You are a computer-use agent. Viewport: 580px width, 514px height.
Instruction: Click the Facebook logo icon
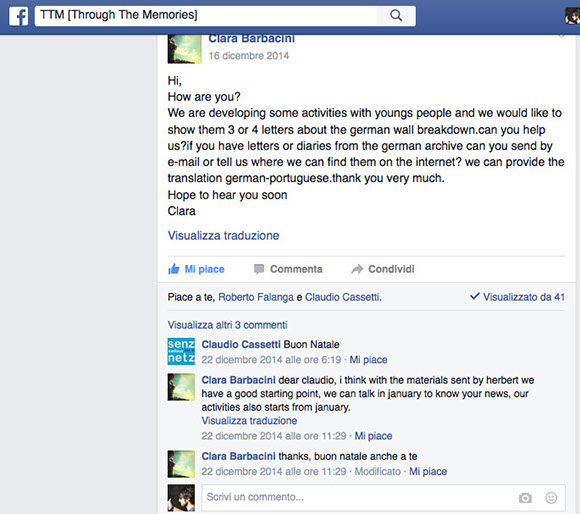point(18,17)
